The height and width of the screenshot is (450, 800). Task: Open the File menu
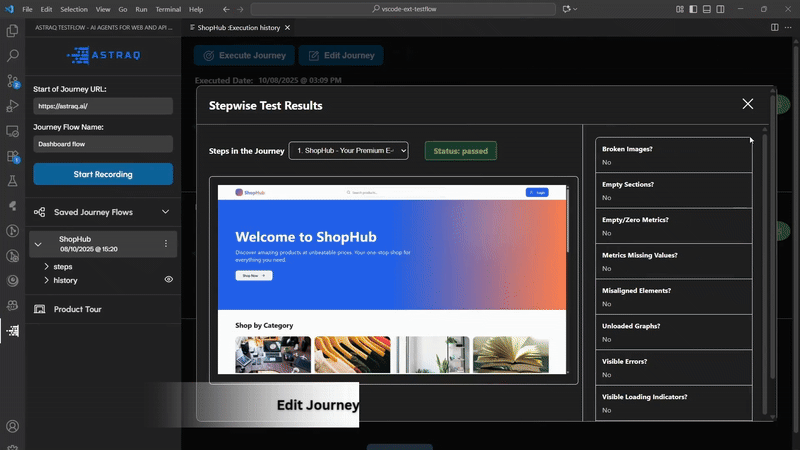(x=28, y=9)
